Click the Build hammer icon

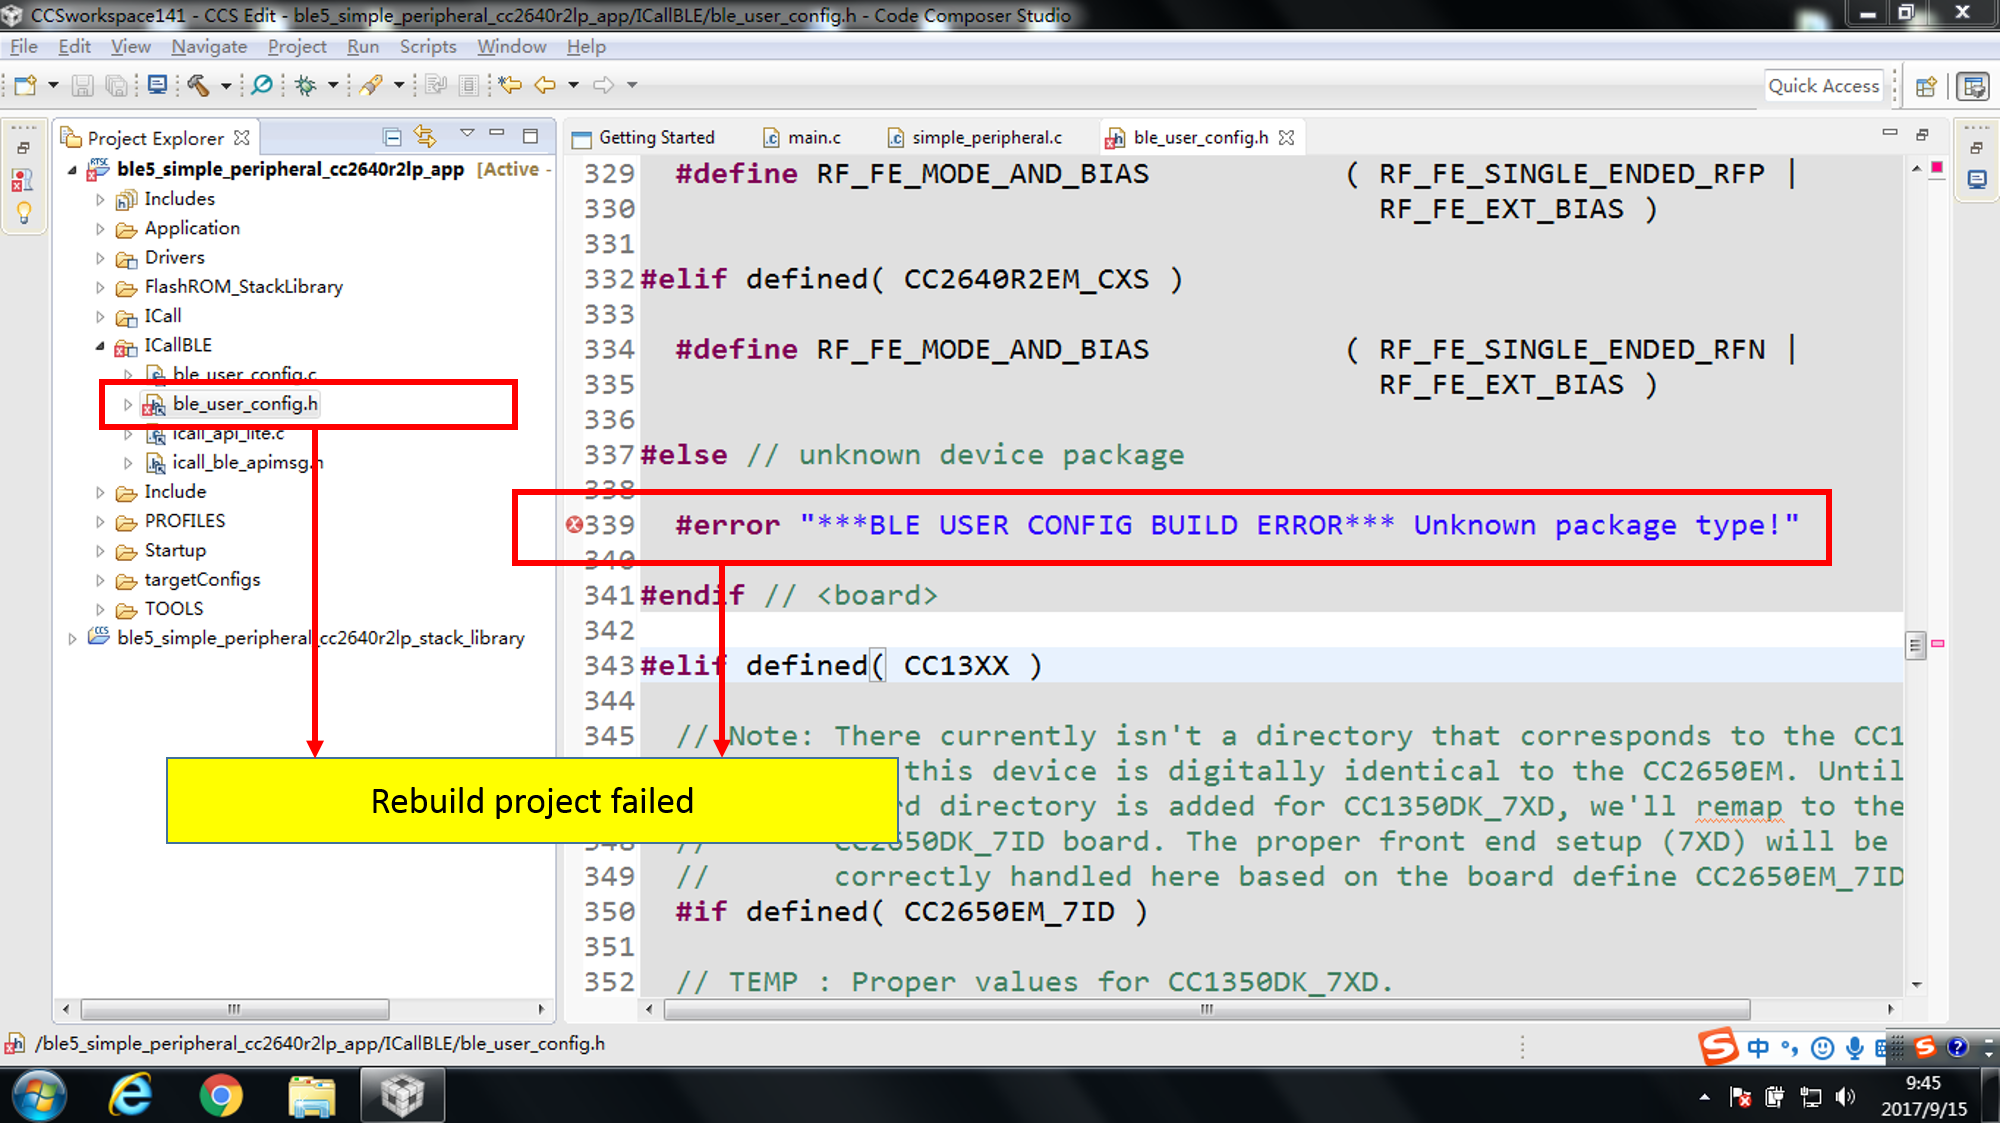(197, 86)
